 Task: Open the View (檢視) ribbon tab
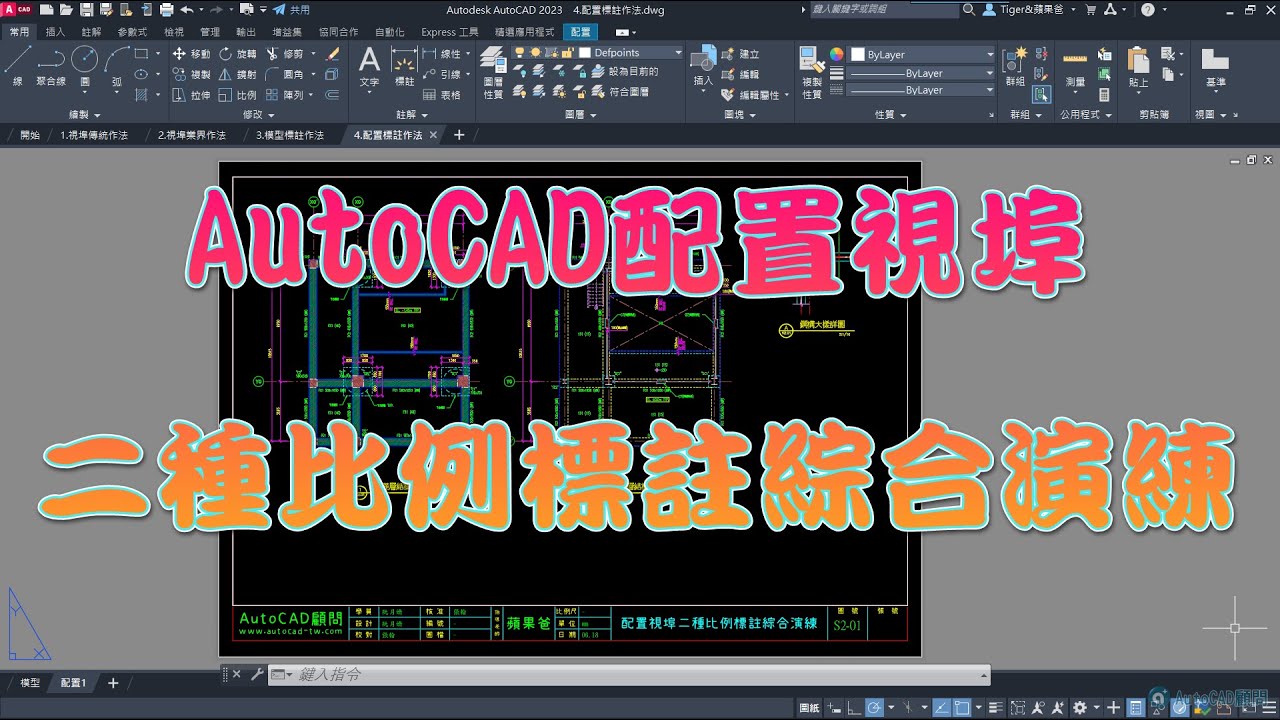[x=174, y=32]
